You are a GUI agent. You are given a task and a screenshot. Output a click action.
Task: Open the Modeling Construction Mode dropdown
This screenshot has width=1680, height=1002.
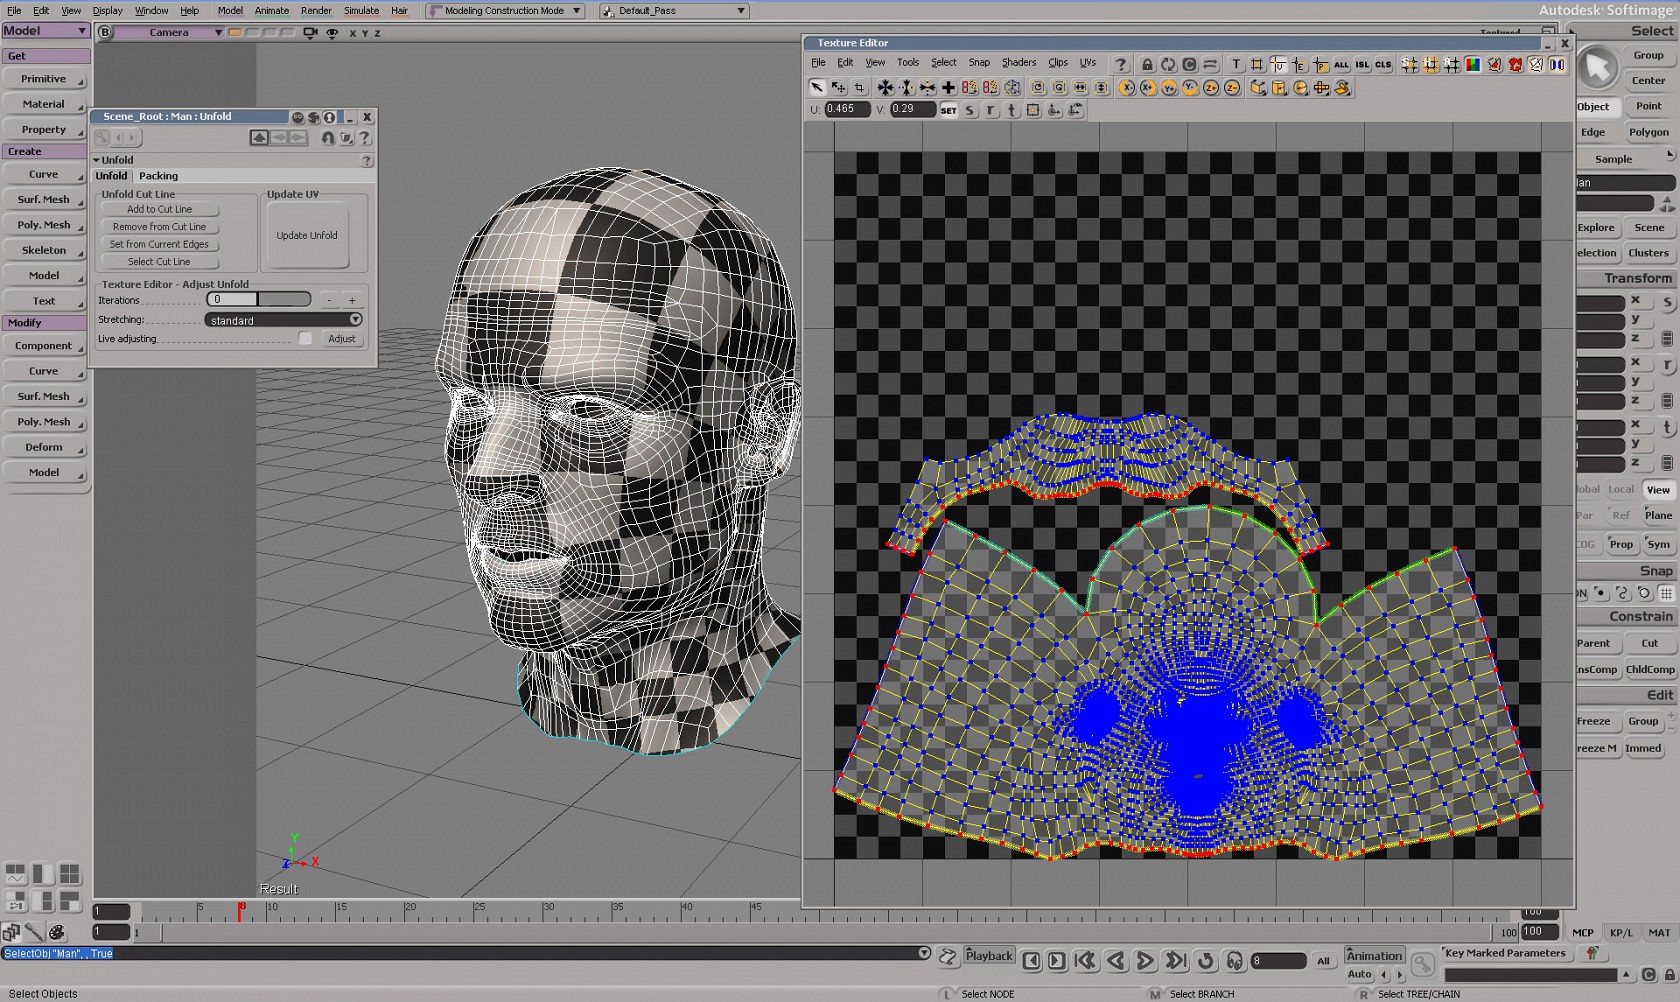pyautogui.click(x=505, y=11)
